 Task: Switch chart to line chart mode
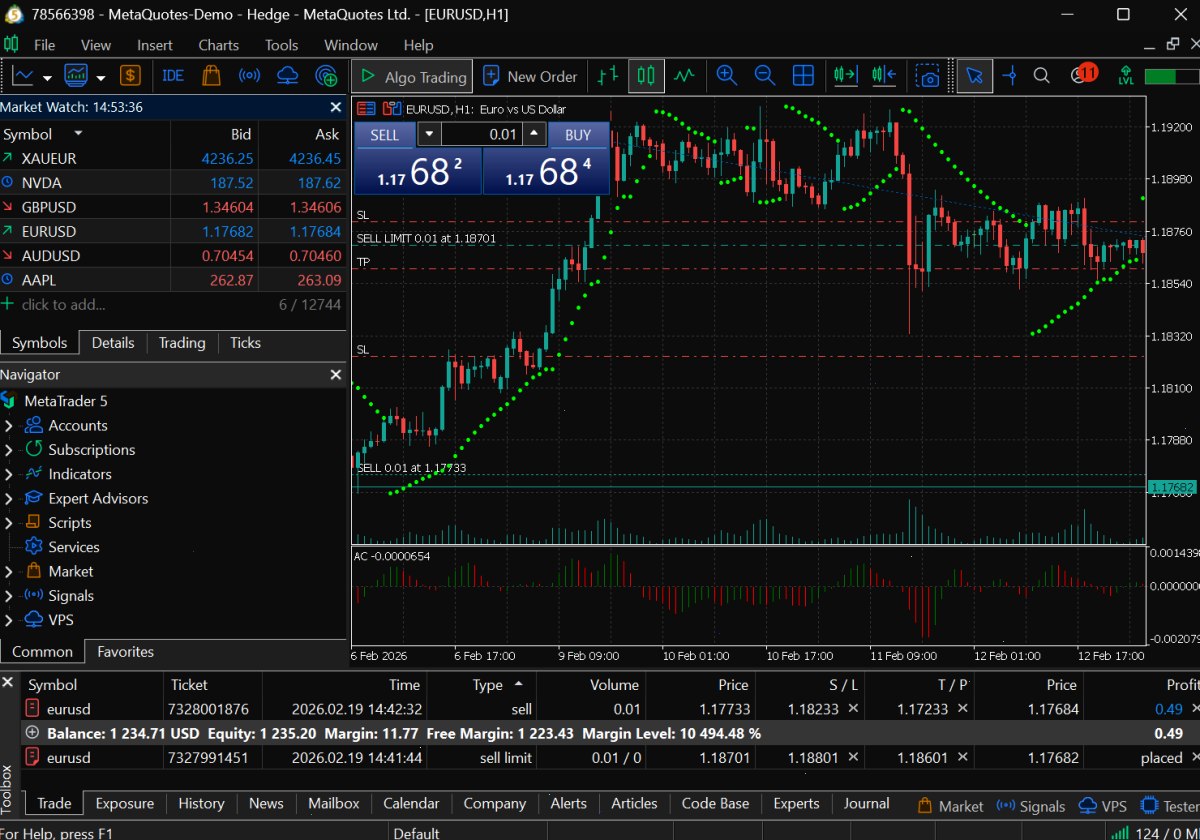click(x=684, y=76)
